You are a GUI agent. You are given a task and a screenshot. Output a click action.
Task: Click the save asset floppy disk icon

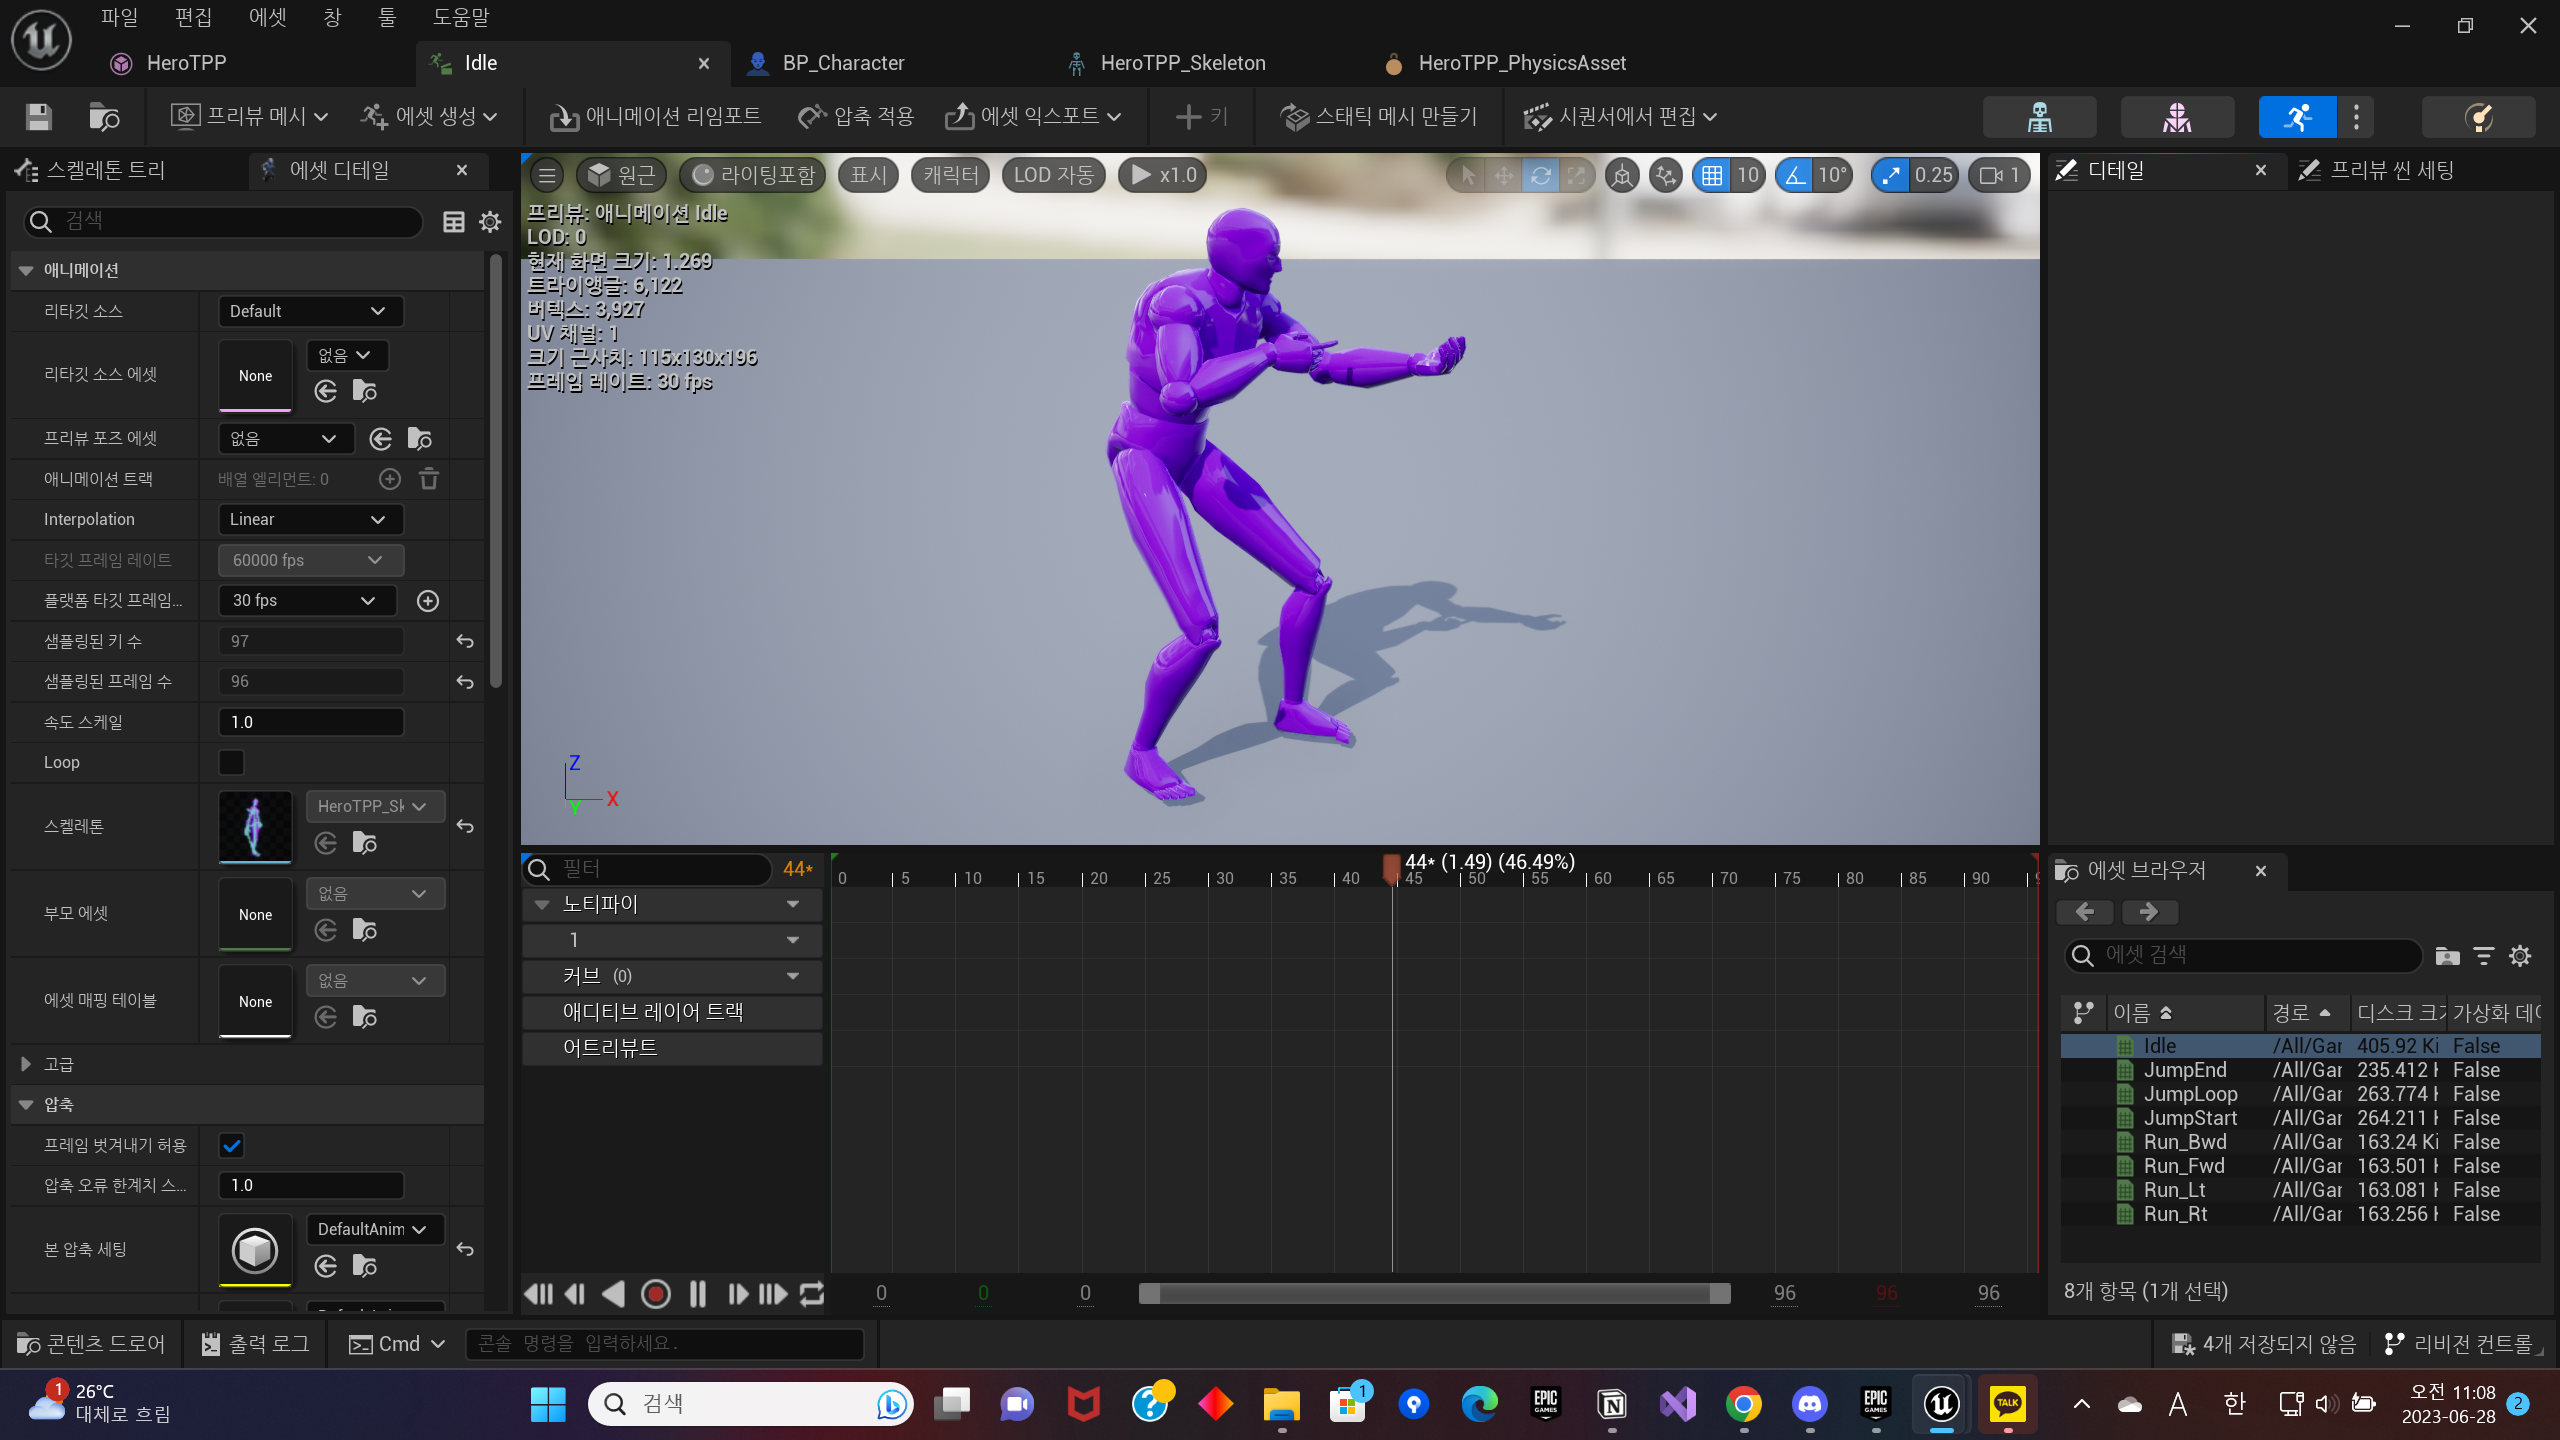point(39,117)
